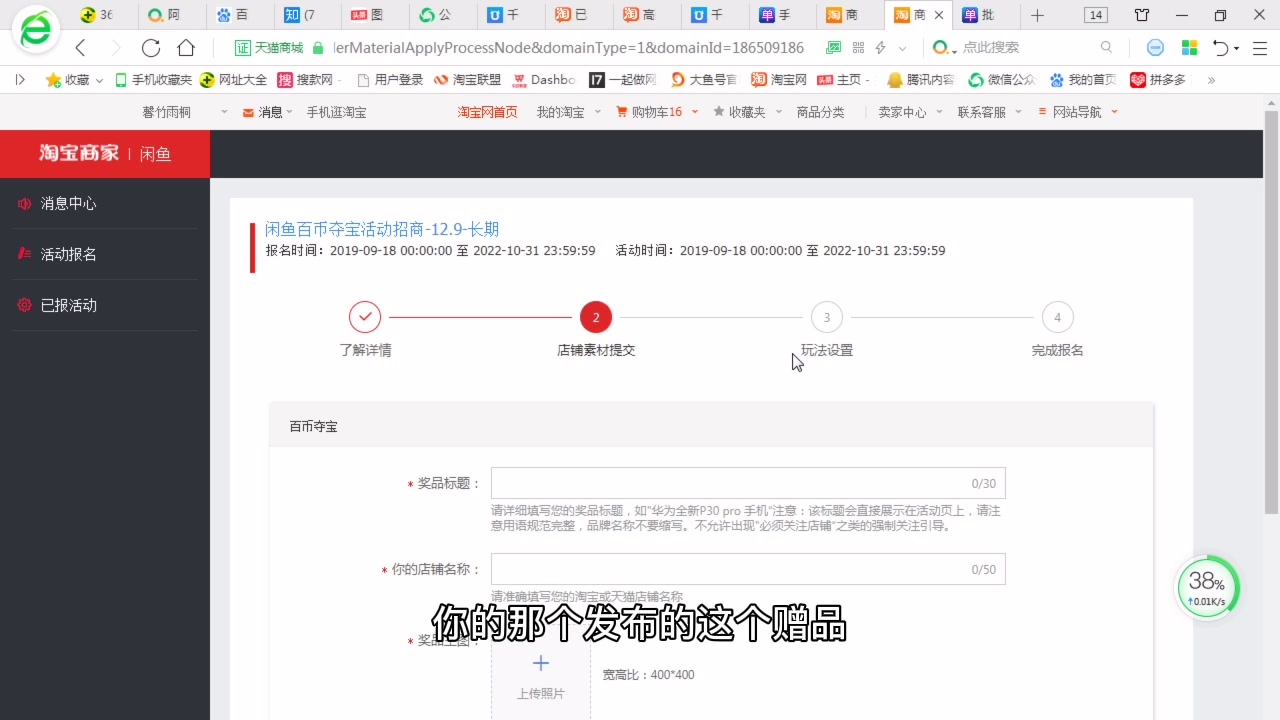Click step 1 了解详情 checkmark circle

[x=365, y=317]
